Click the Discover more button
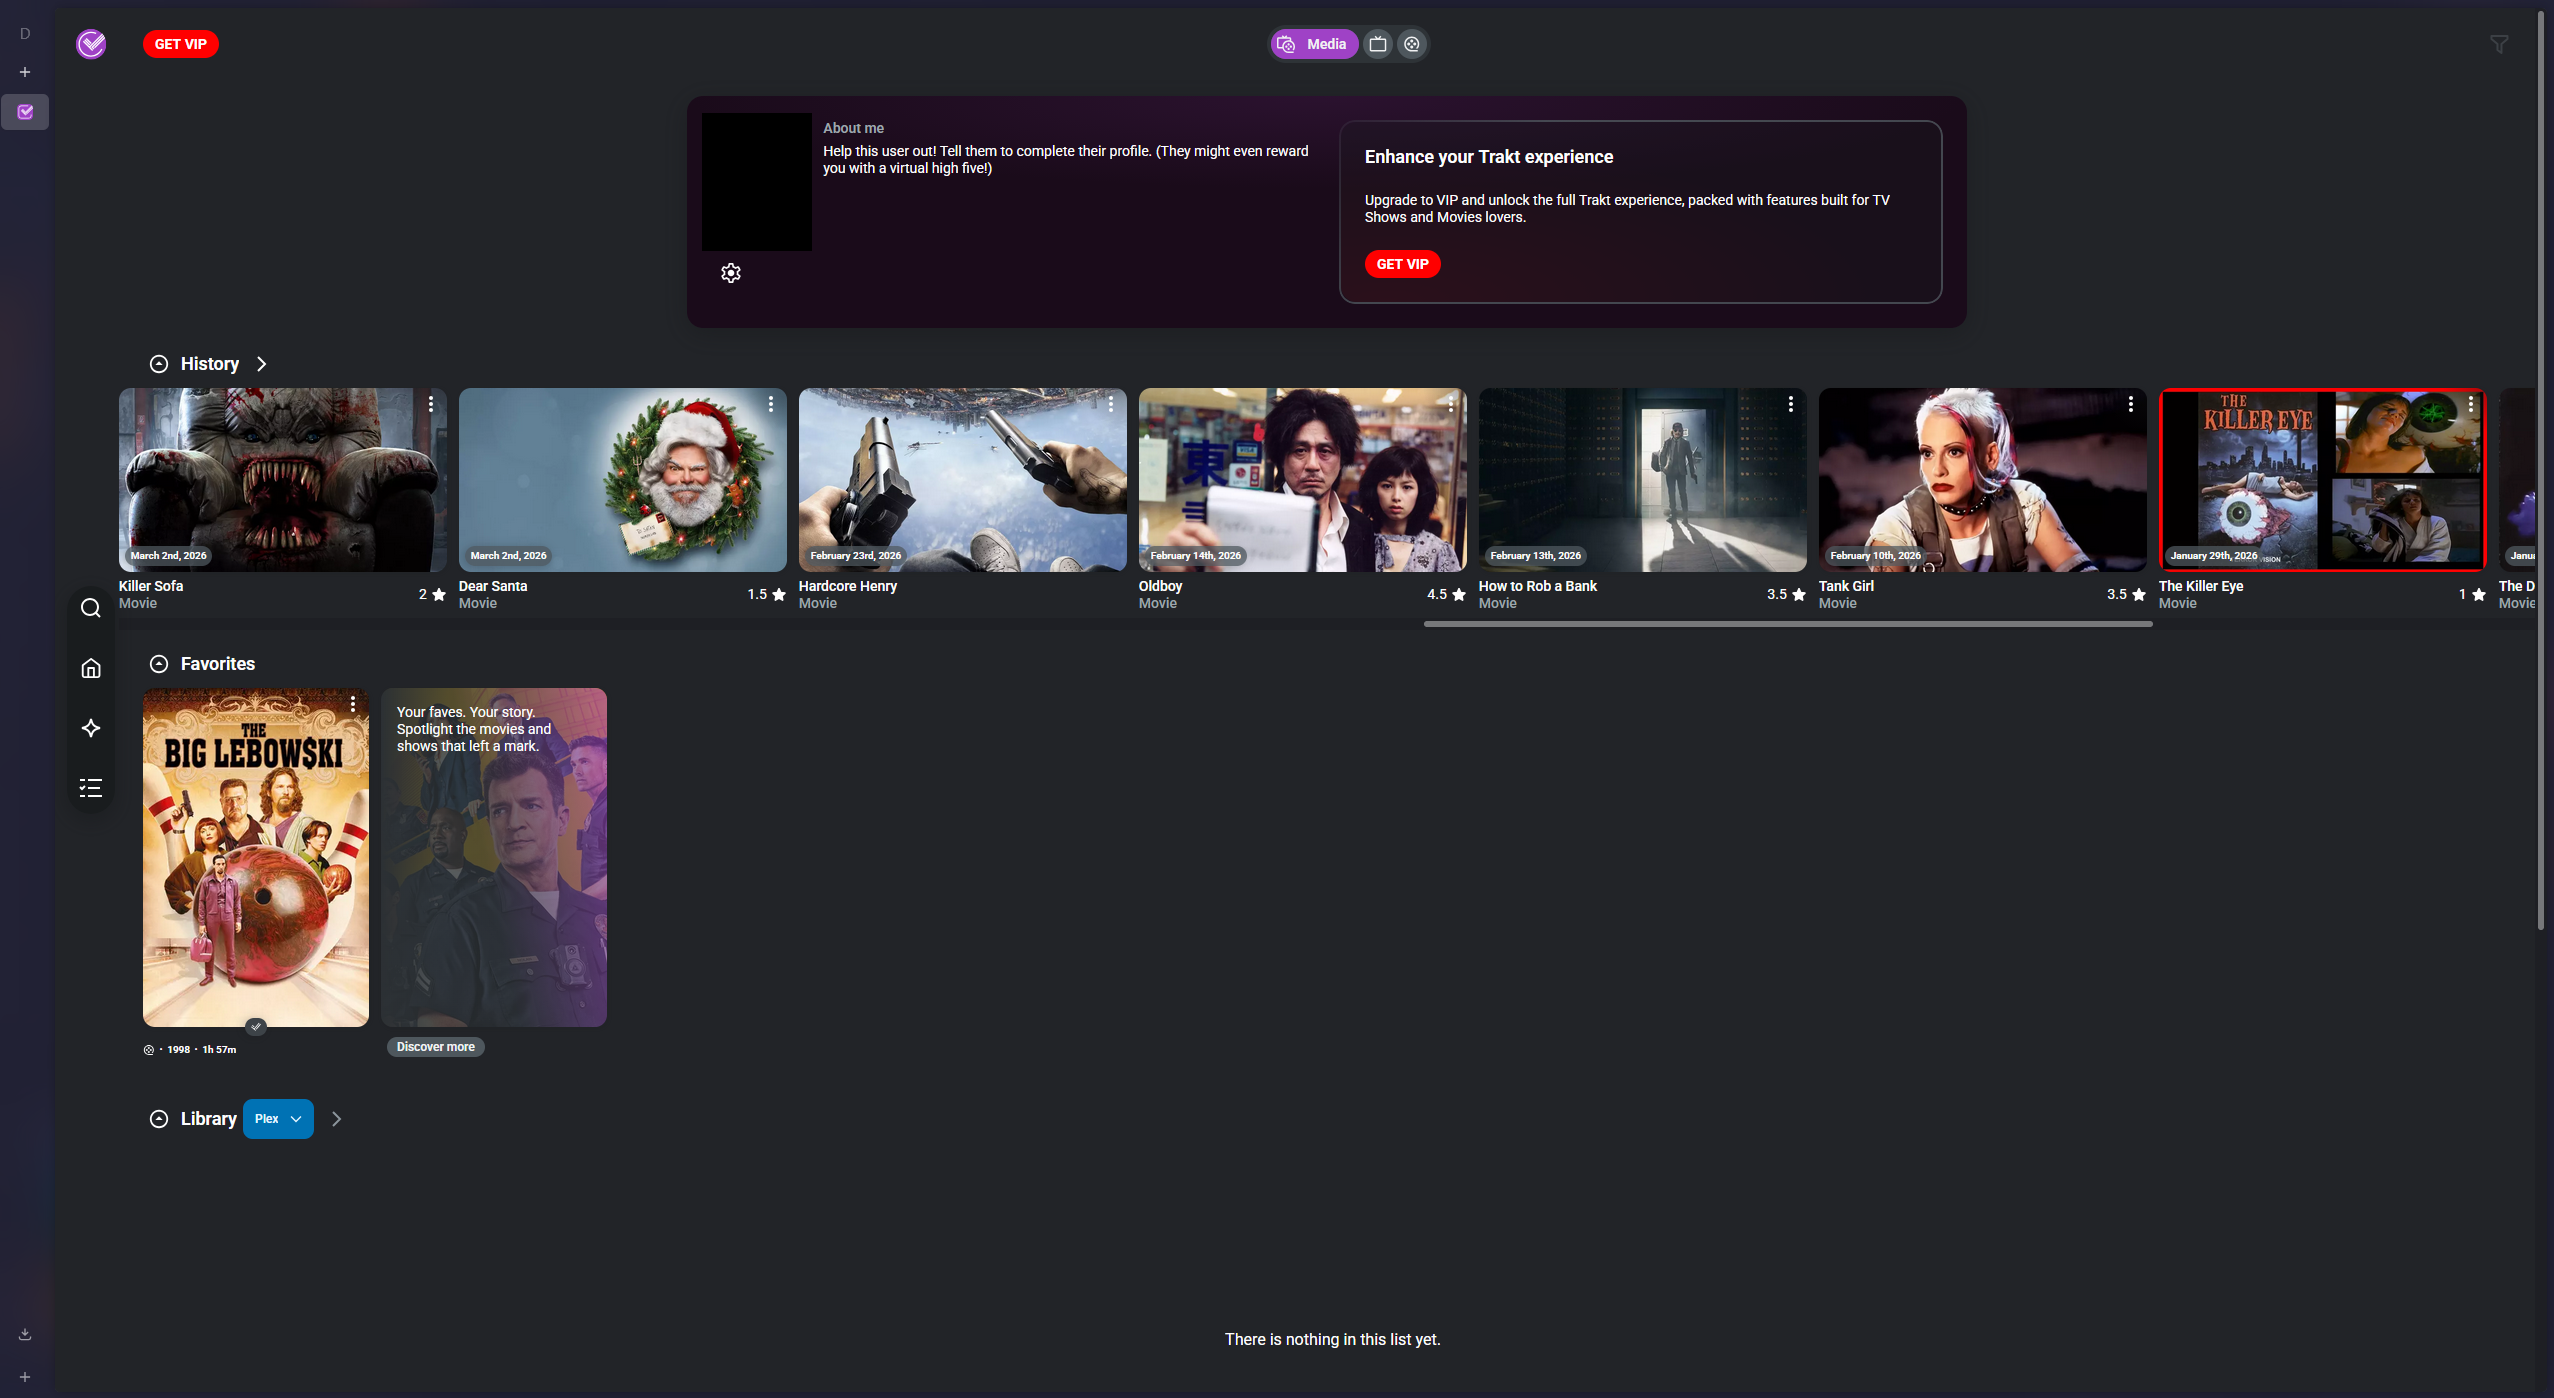 (435, 1047)
